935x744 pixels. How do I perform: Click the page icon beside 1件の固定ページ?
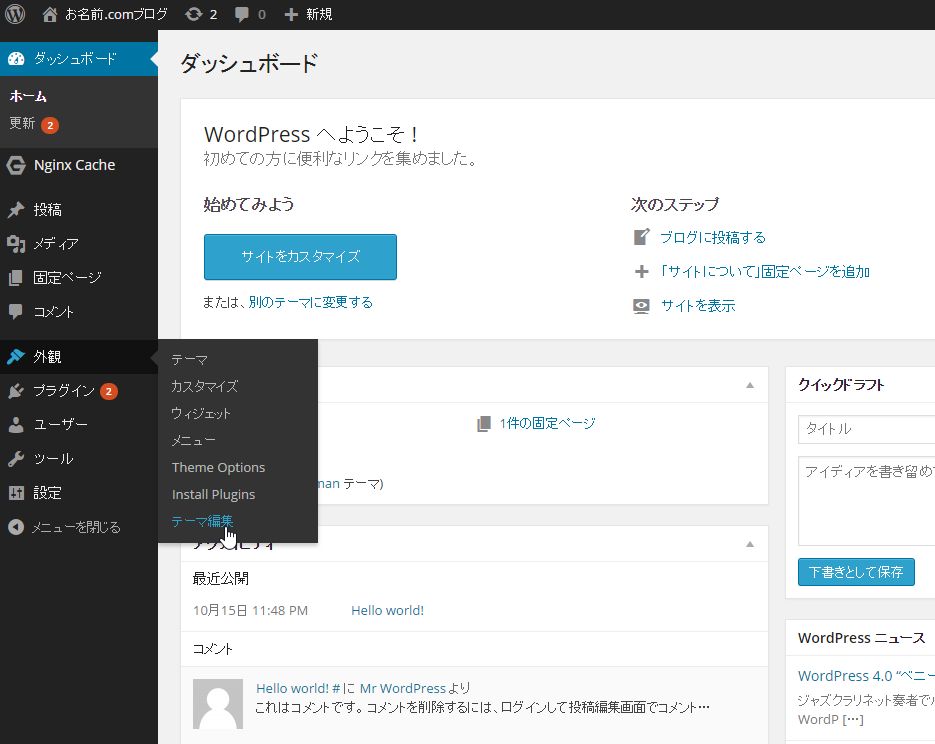[484, 423]
